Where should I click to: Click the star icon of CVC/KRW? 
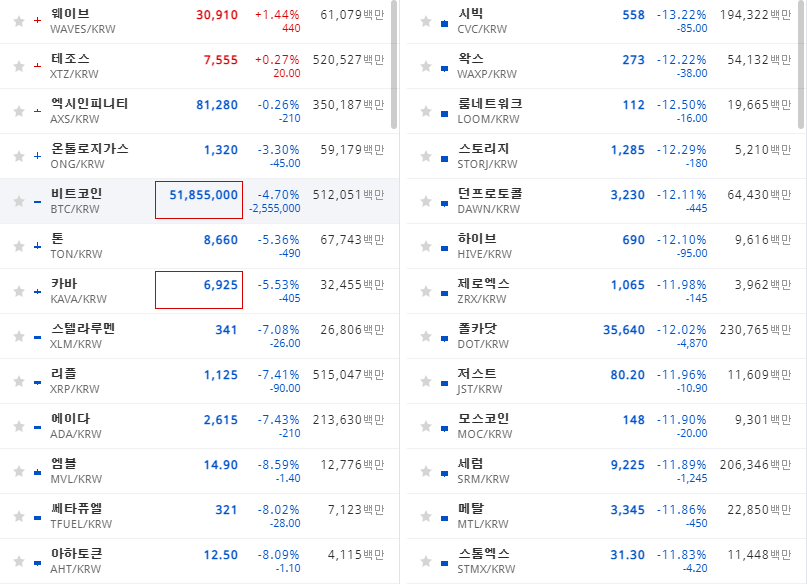click(x=426, y=21)
